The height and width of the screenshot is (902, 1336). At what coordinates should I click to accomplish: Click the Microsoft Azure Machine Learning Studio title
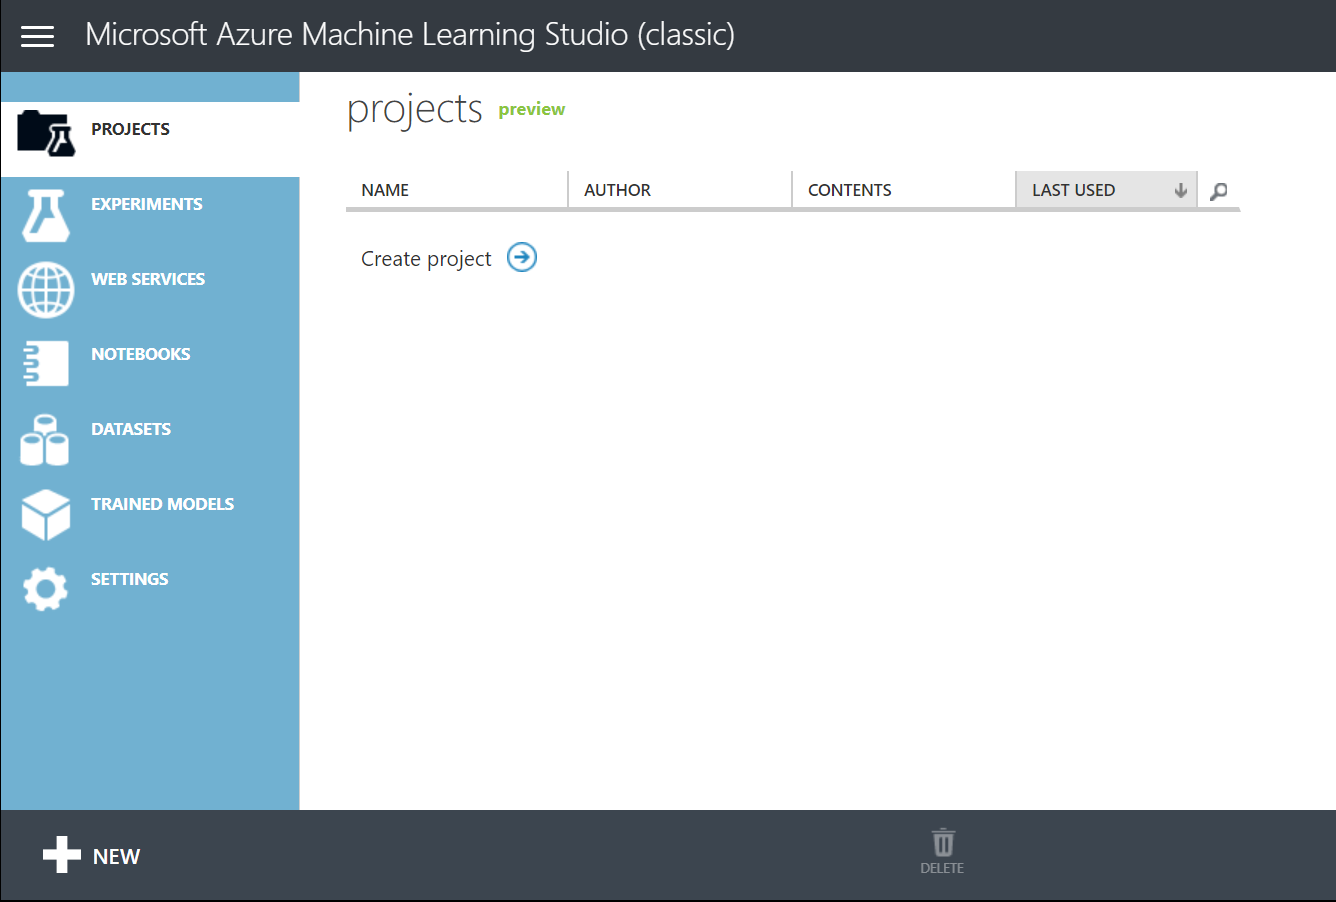tap(410, 35)
